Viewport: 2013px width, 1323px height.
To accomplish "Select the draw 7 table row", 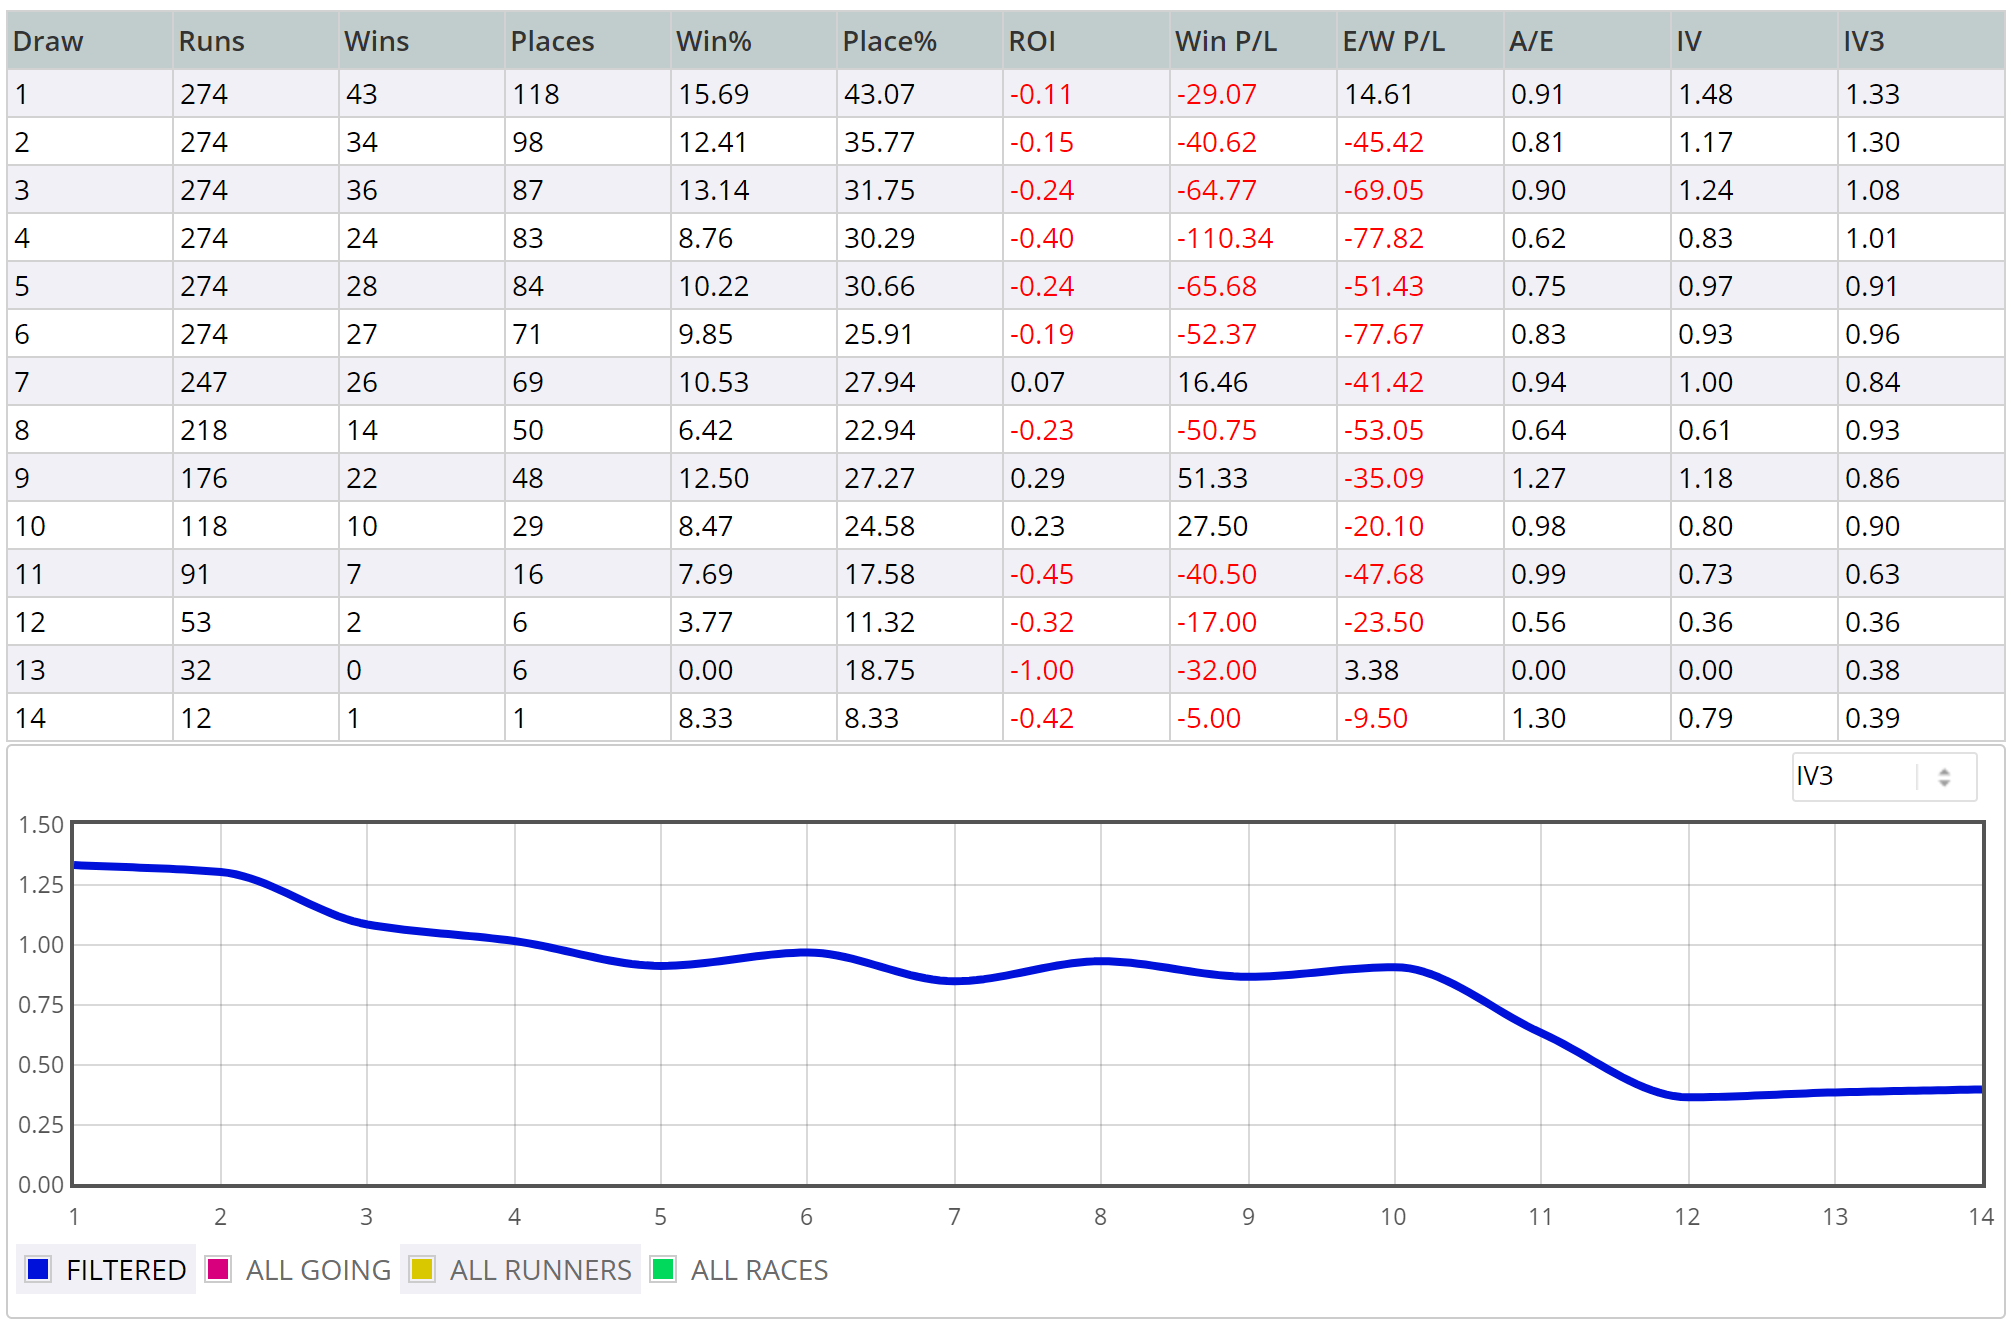I will pyautogui.click(x=1006, y=381).
